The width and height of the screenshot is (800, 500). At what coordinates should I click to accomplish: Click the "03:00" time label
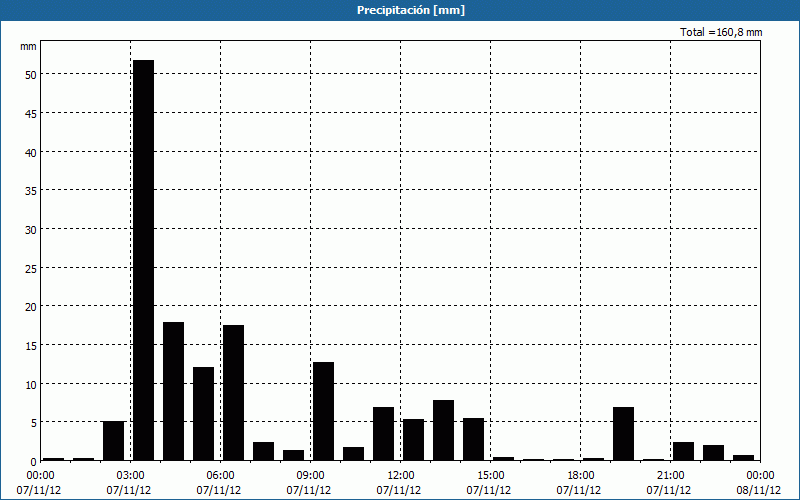click(x=130, y=476)
